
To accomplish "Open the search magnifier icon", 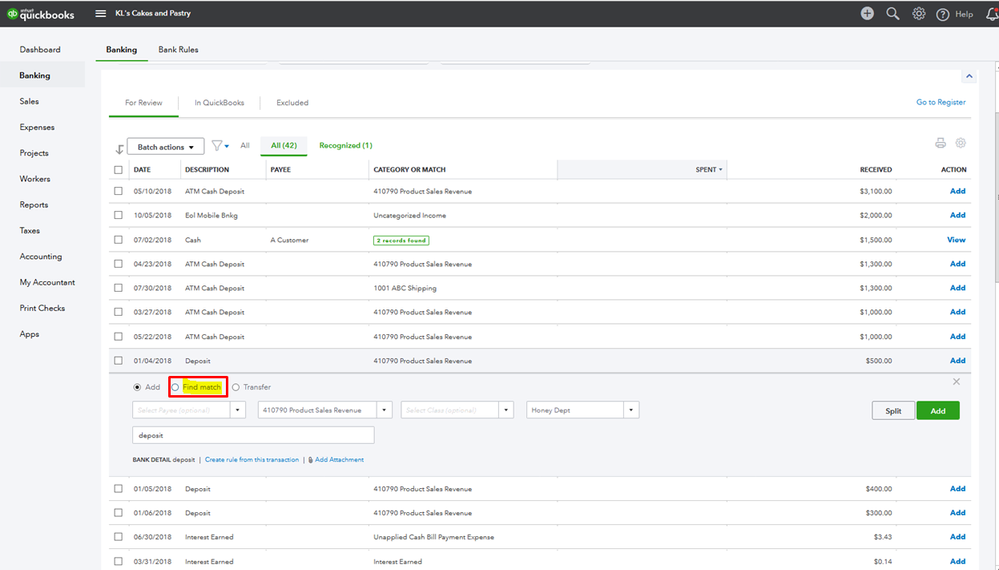I will click(x=892, y=14).
